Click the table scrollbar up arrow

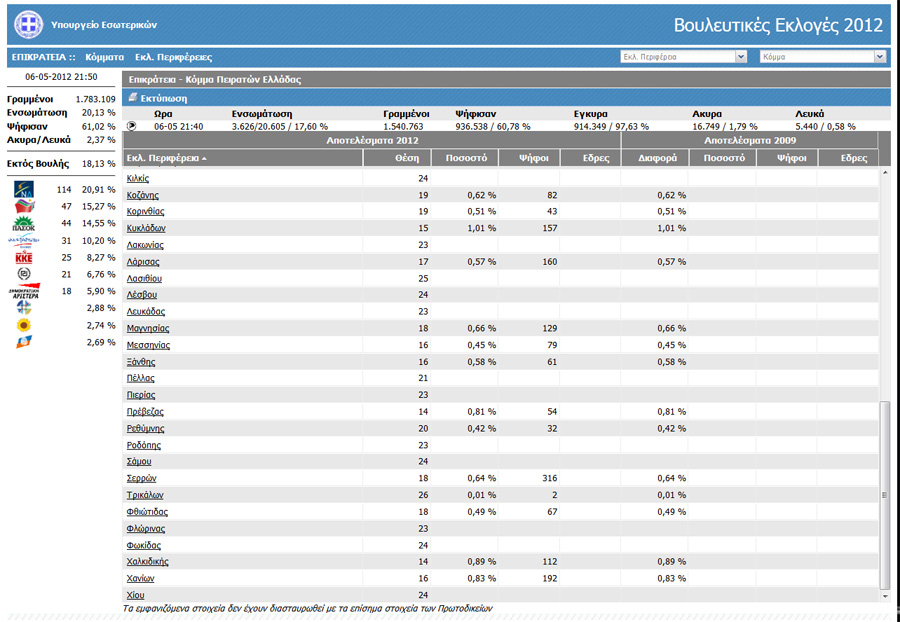(885, 173)
